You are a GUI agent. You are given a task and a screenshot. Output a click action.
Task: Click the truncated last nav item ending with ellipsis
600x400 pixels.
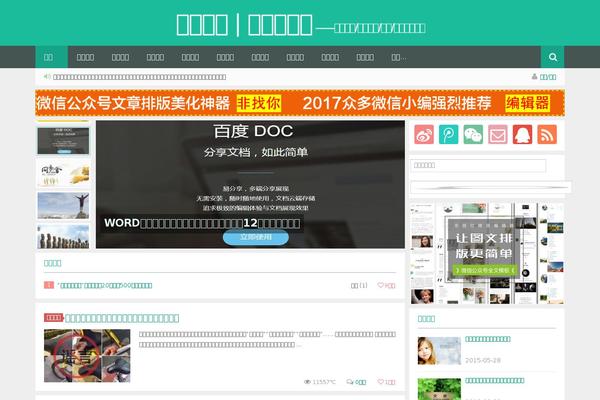click(399, 57)
